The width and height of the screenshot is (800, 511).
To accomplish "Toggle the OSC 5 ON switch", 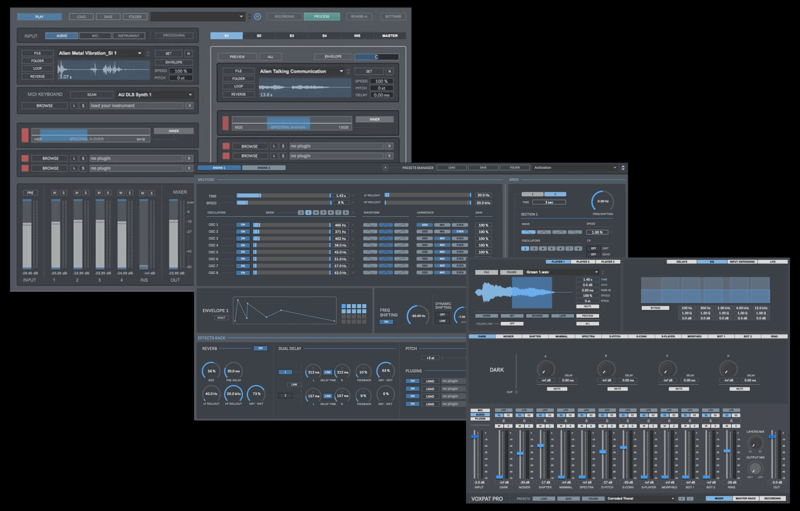I will coord(243,252).
